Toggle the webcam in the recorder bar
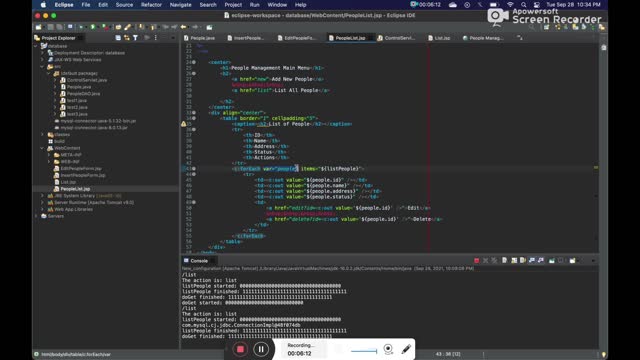 pos(388,349)
